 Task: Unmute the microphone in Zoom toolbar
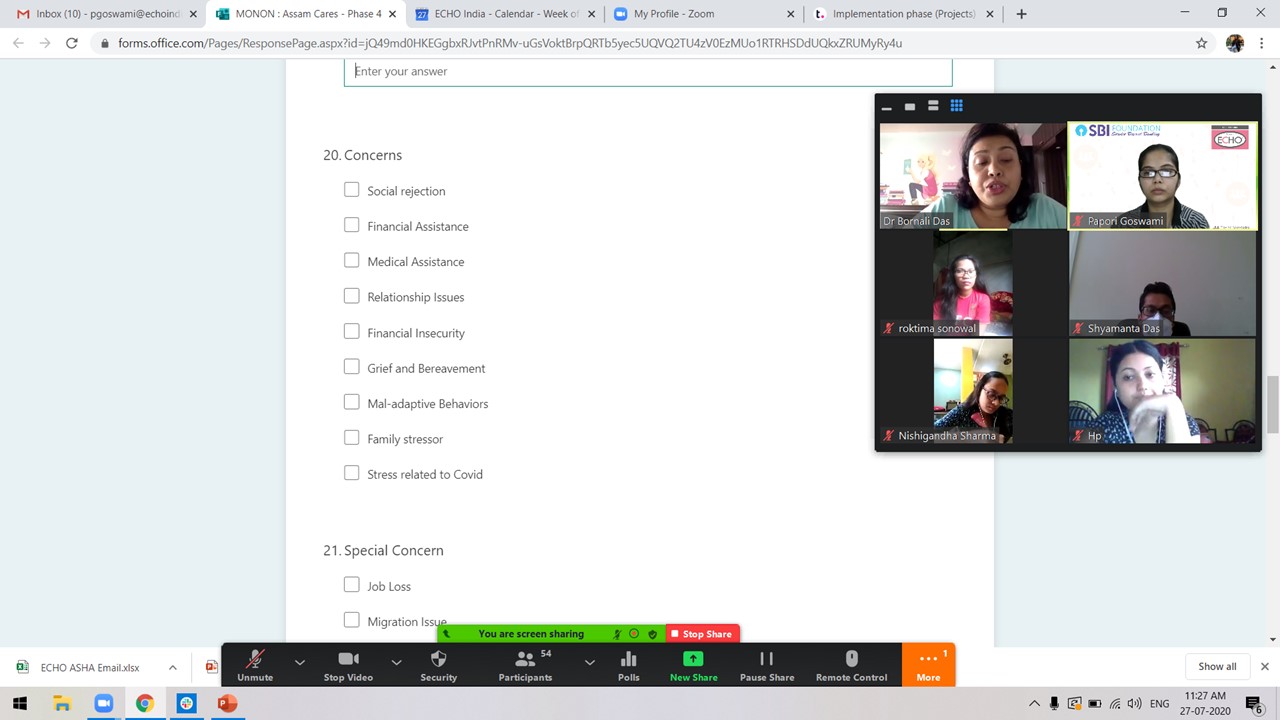coord(255,665)
